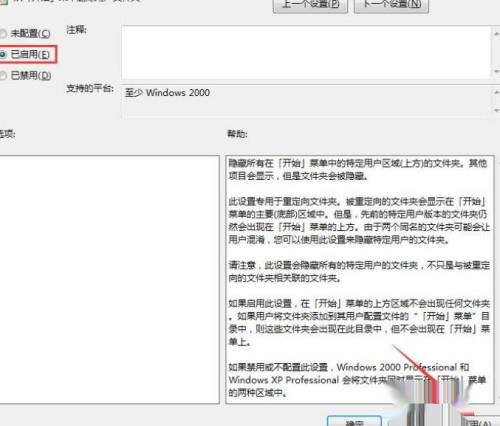Click the 支持的平台 label
Image resolution: width=500 pixels, height=426 pixels.
click(x=90, y=88)
